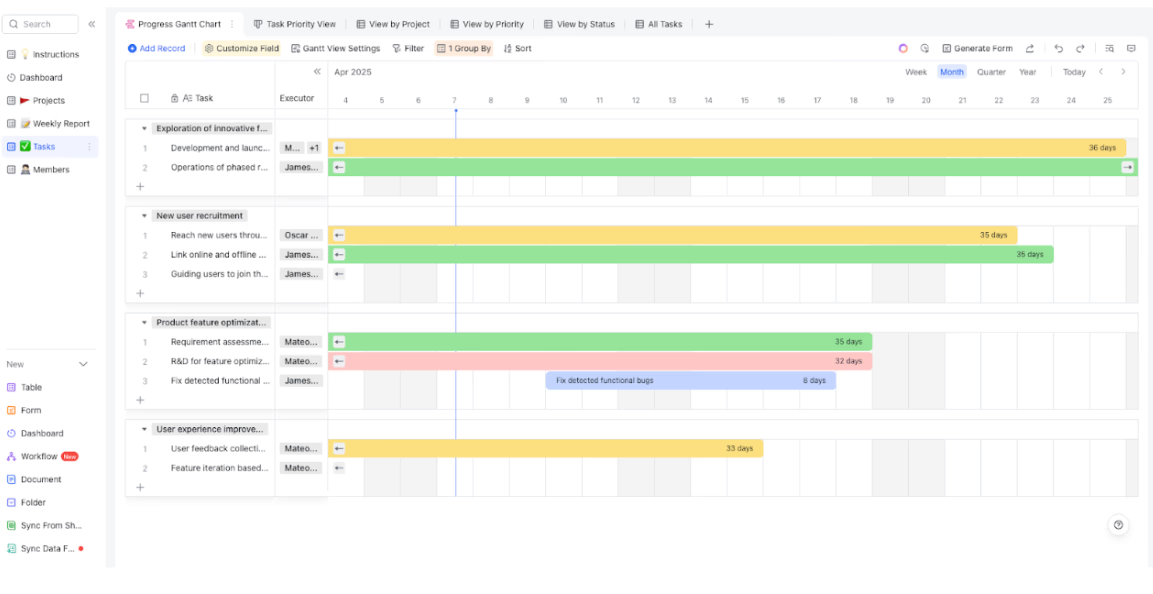Click the Customize Field button
Screen dimensions: 1153x594
click(x=242, y=49)
